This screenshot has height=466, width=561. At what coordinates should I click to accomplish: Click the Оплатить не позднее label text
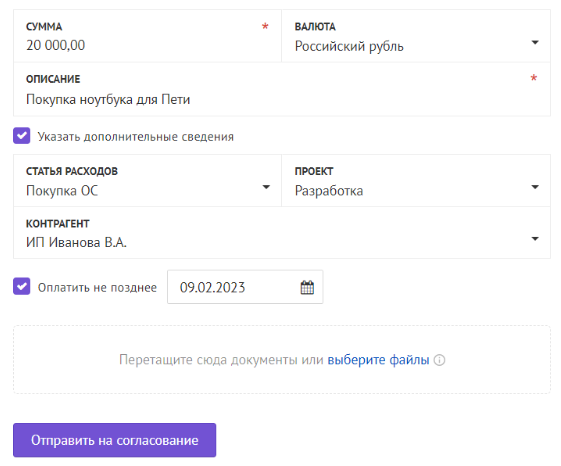tap(97, 287)
